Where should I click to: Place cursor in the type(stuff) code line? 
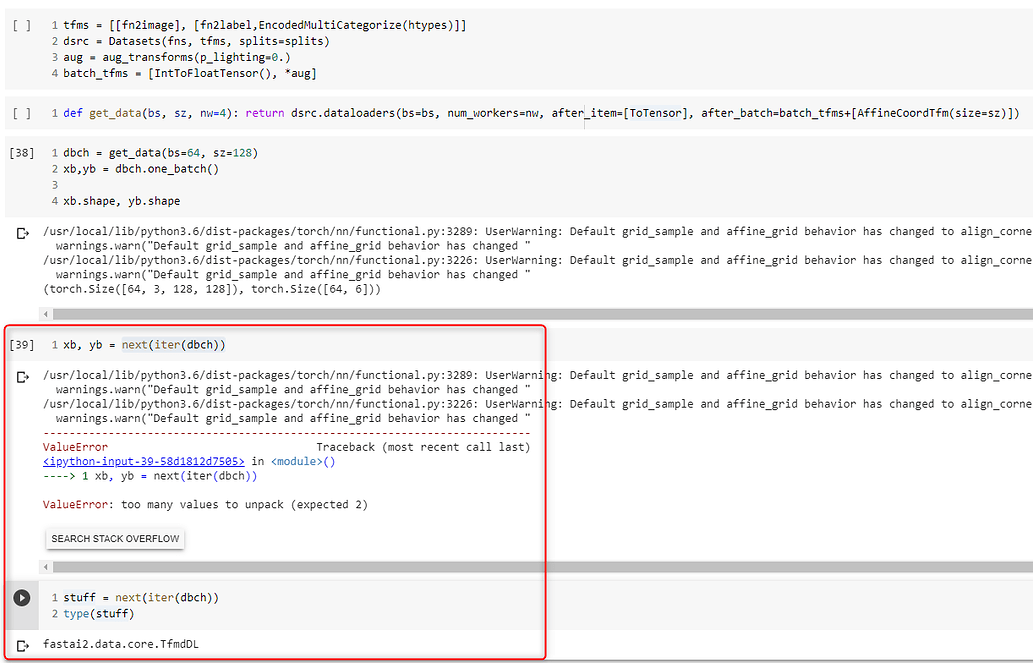pos(100,613)
